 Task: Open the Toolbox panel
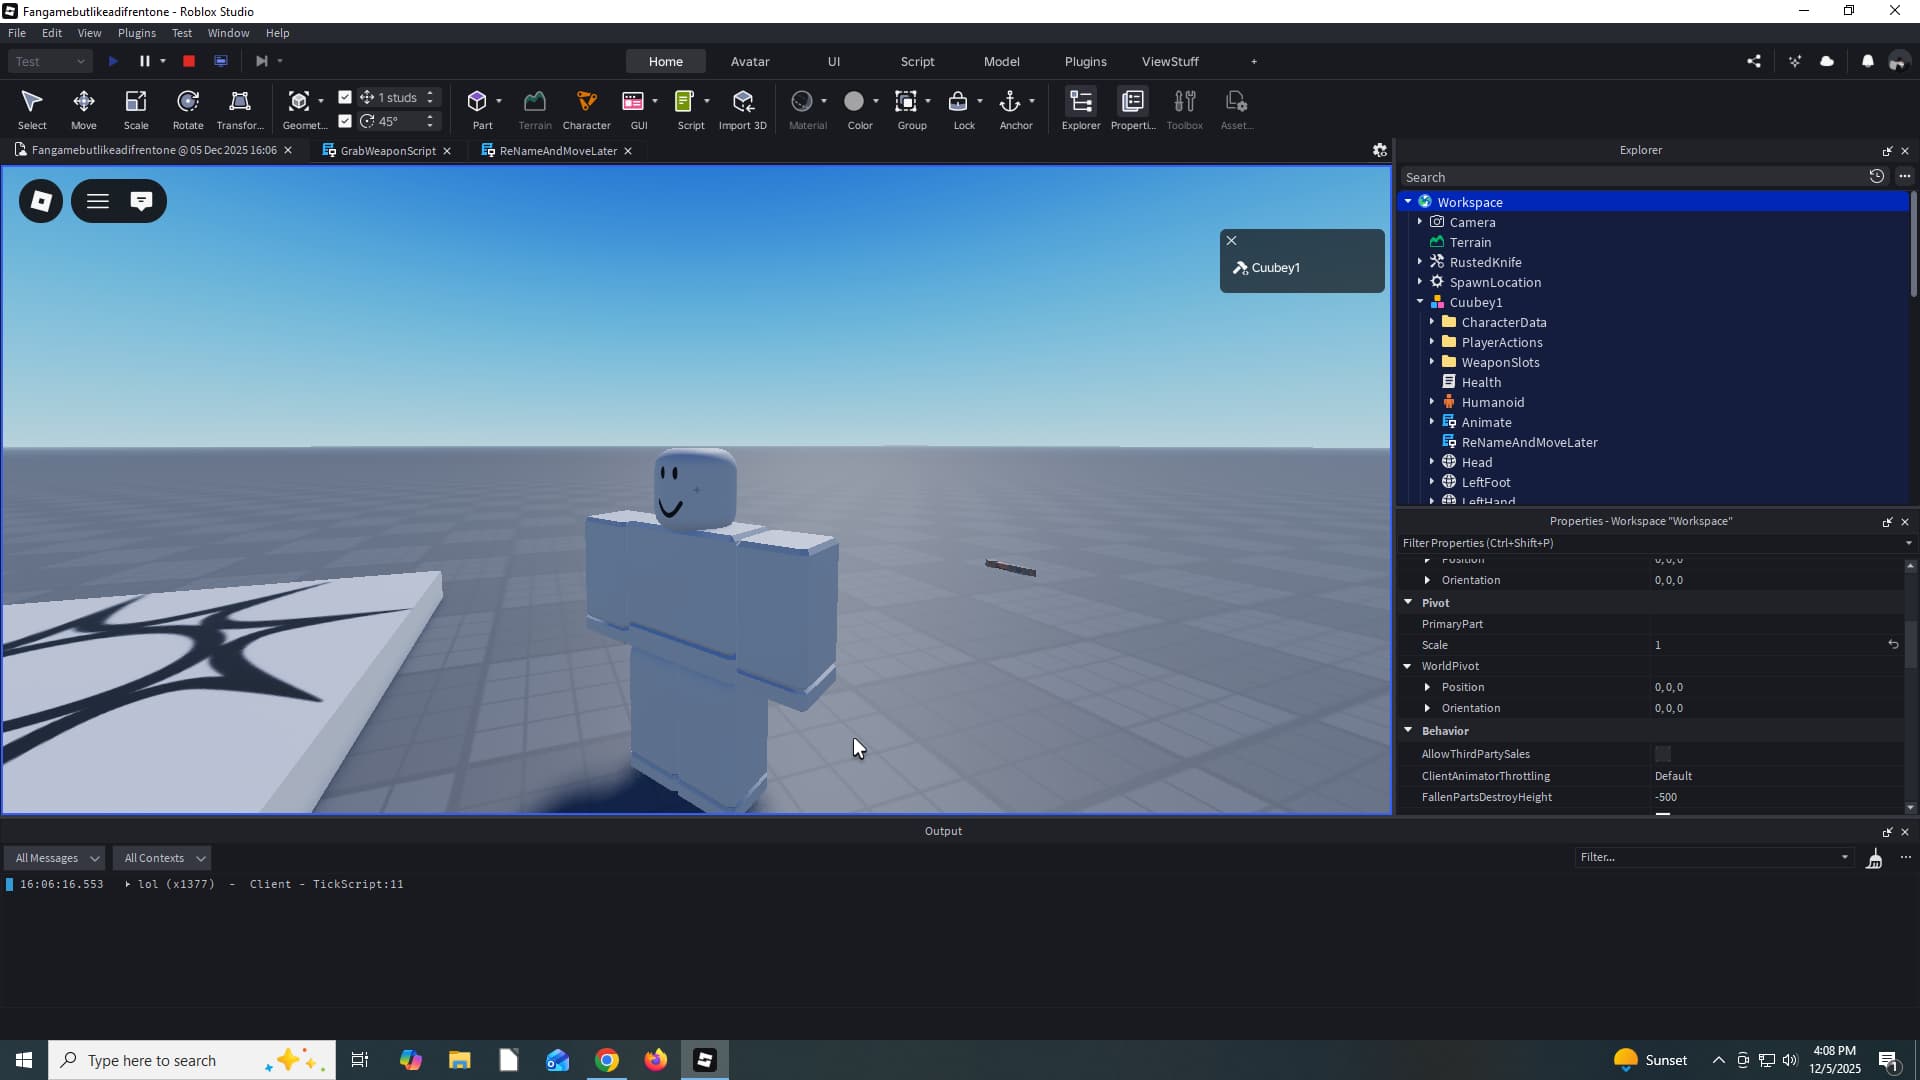point(1185,108)
